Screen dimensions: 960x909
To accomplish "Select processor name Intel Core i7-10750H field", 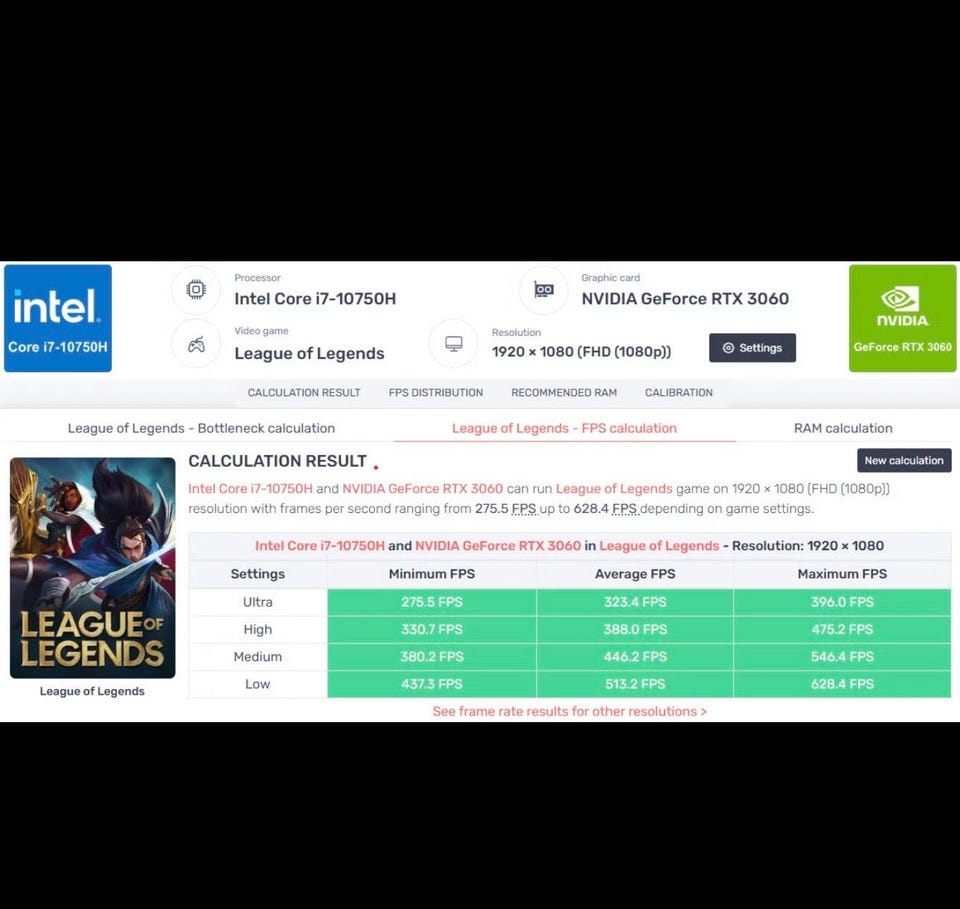I will pyautogui.click(x=315, y=299).
